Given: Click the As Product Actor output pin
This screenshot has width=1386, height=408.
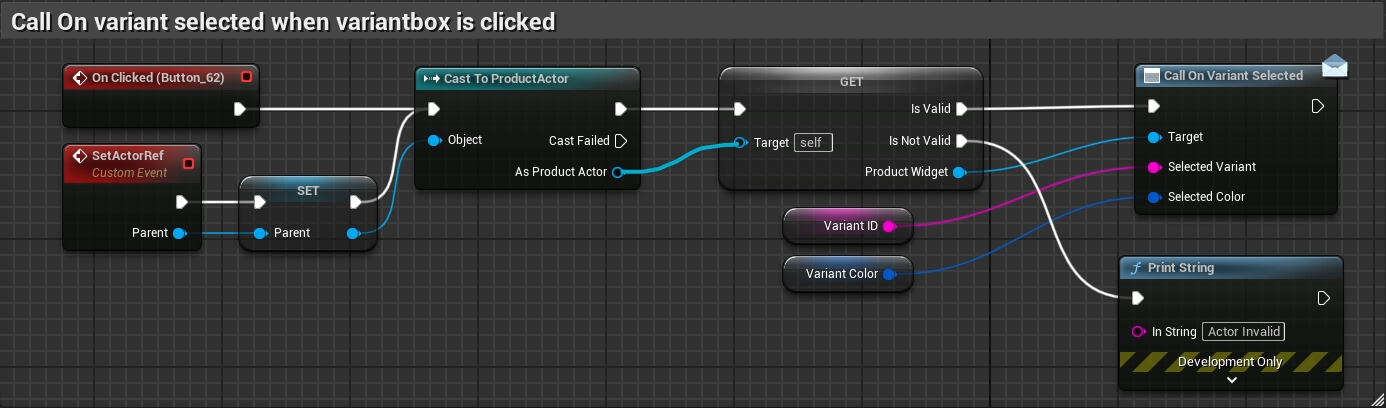Looking at the screenshot, I should pyautogui.click(x=617, y=172).
